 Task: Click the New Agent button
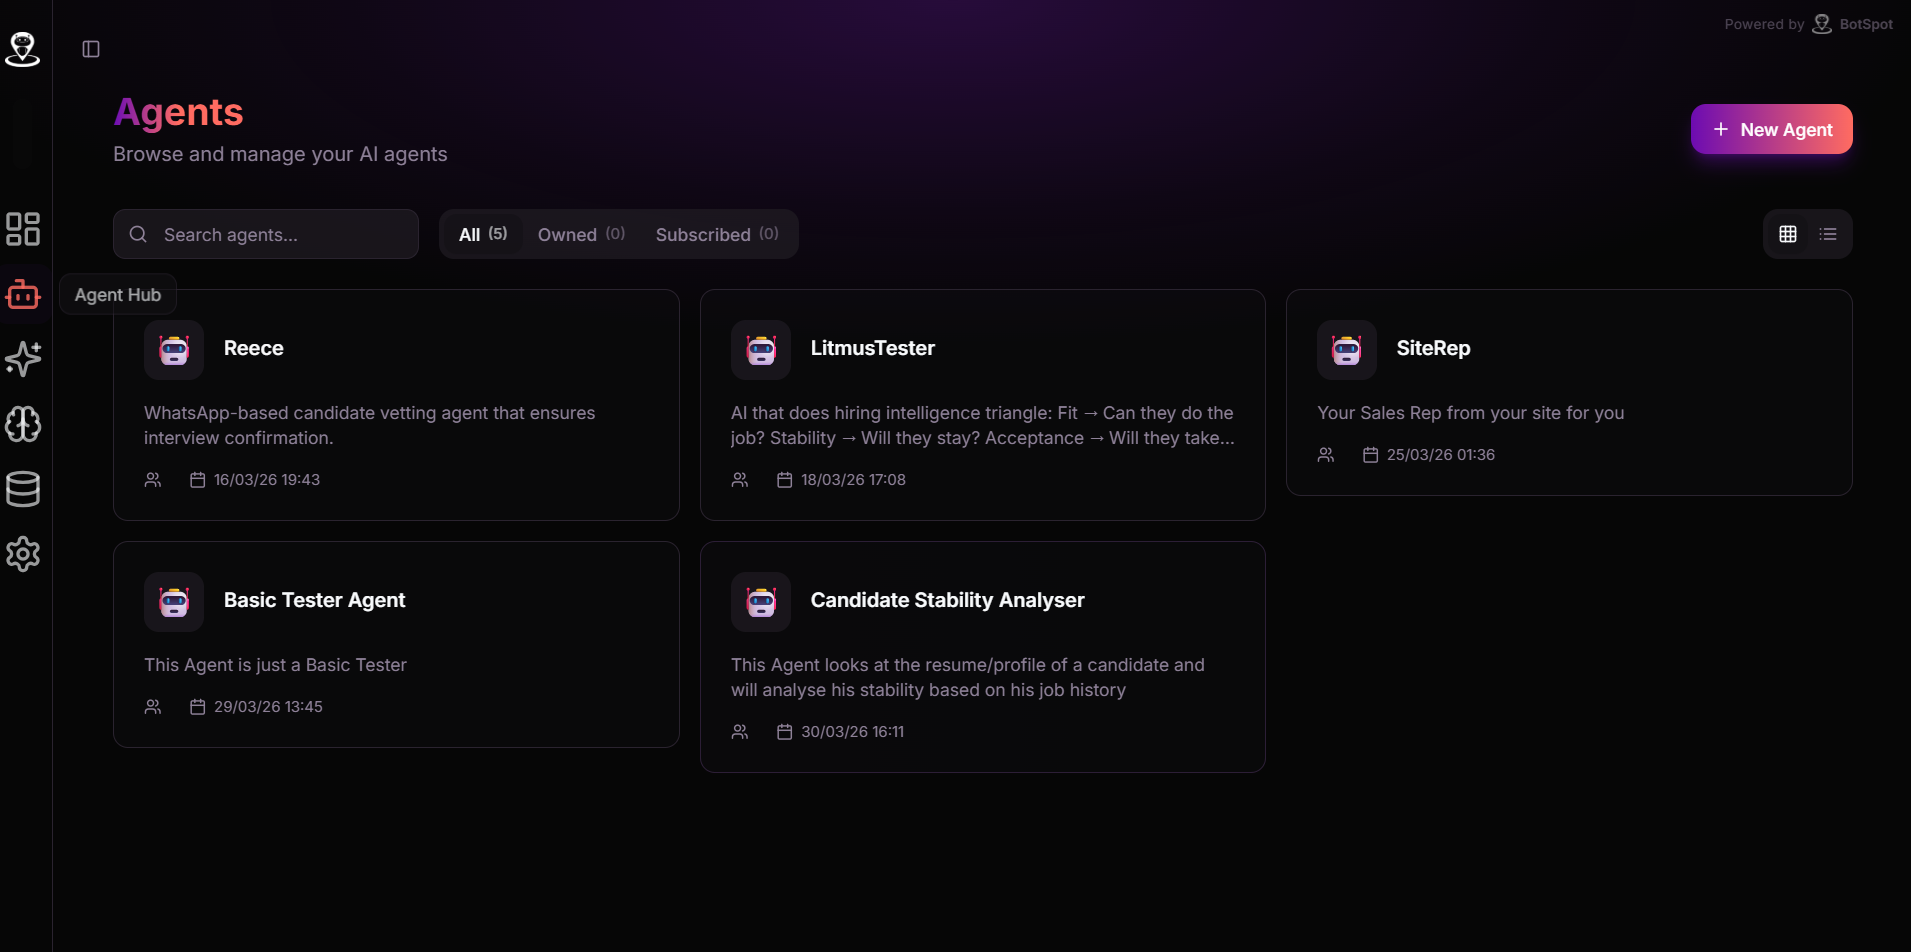click(1771, 129)
